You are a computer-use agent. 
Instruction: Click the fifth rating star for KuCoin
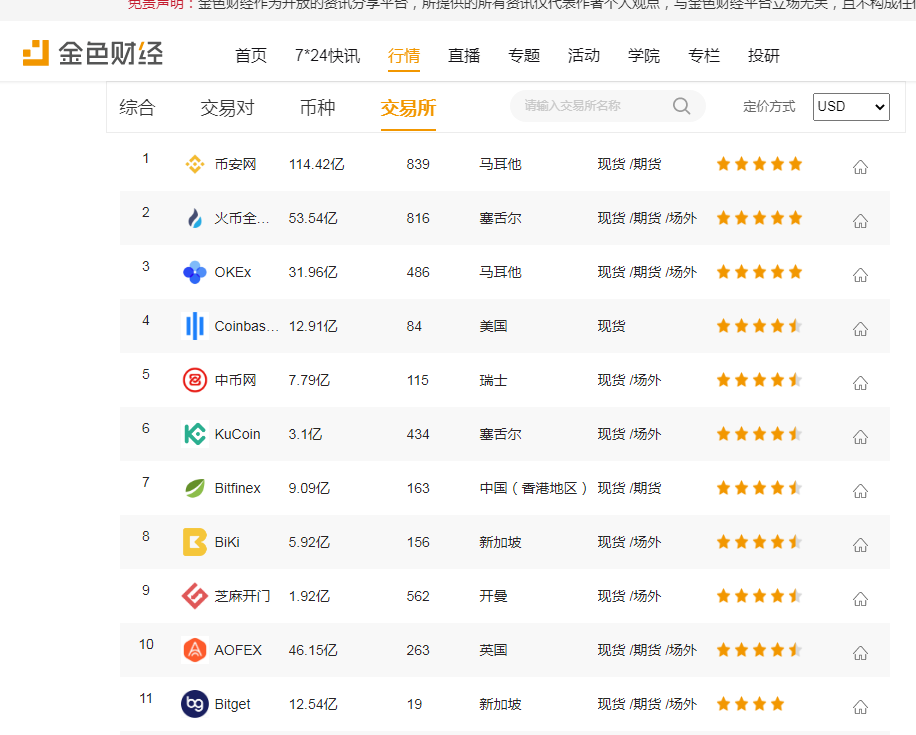pos(795,433)
